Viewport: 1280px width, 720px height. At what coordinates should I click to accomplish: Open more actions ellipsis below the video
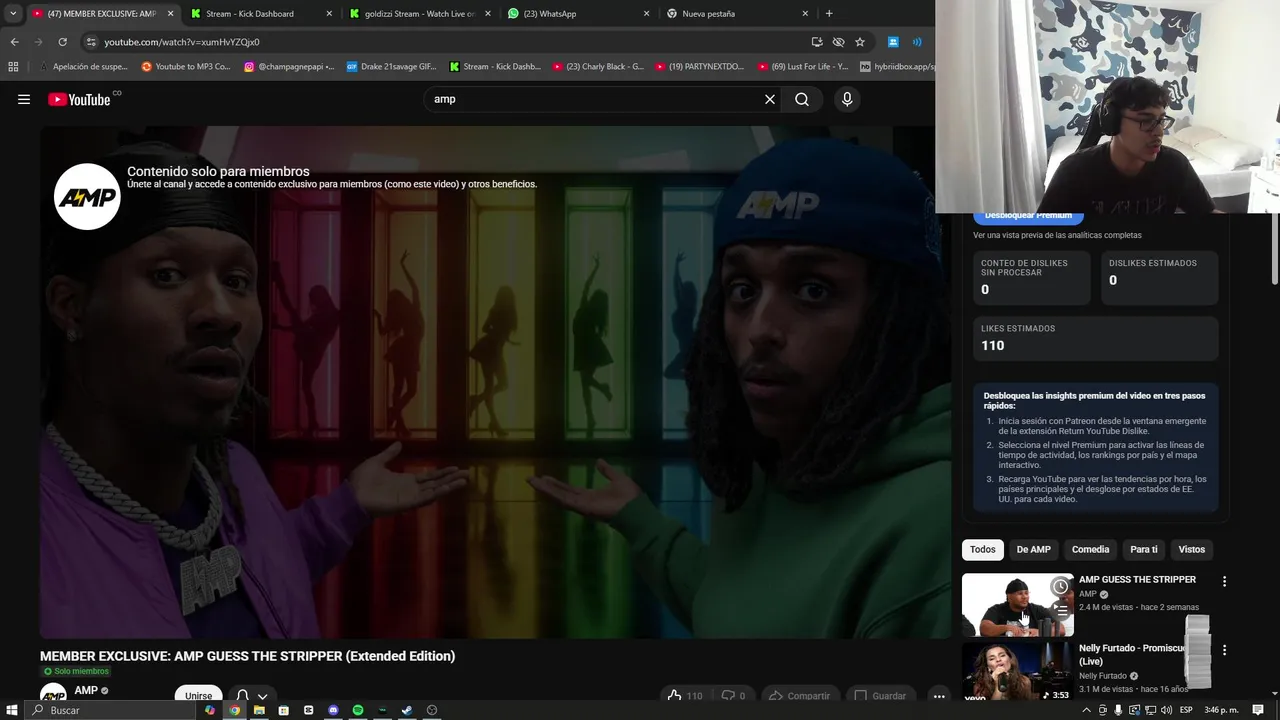pyautogui.click(x=938, y=695)
